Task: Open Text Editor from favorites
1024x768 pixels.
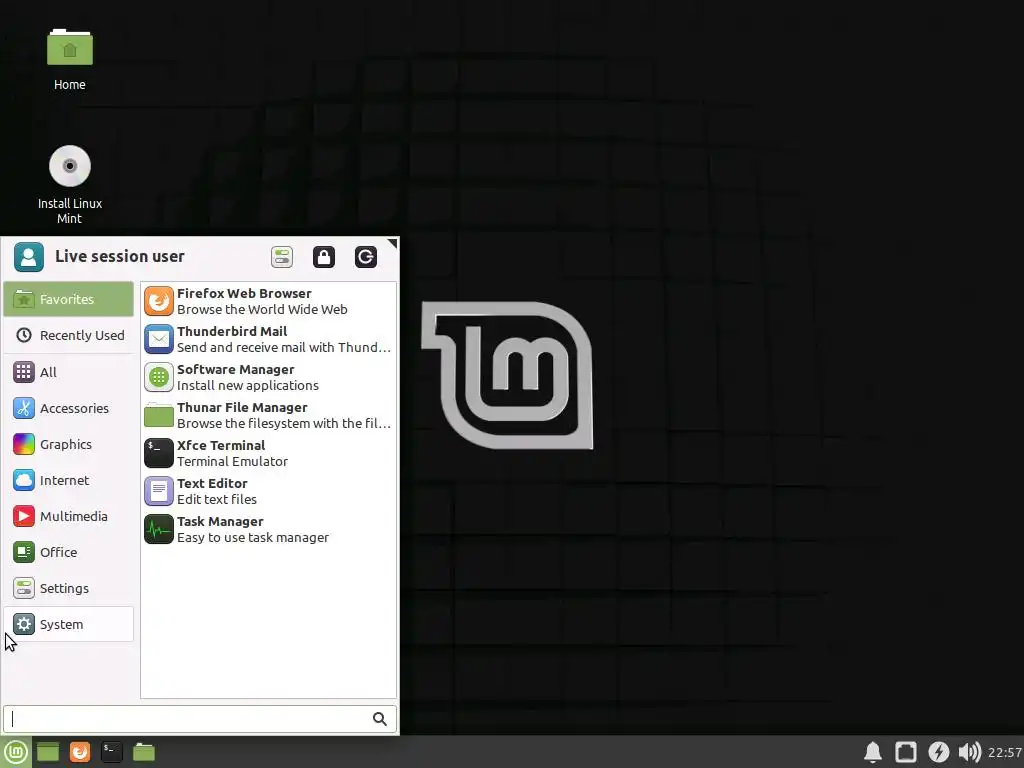Action: click(268, 491)
